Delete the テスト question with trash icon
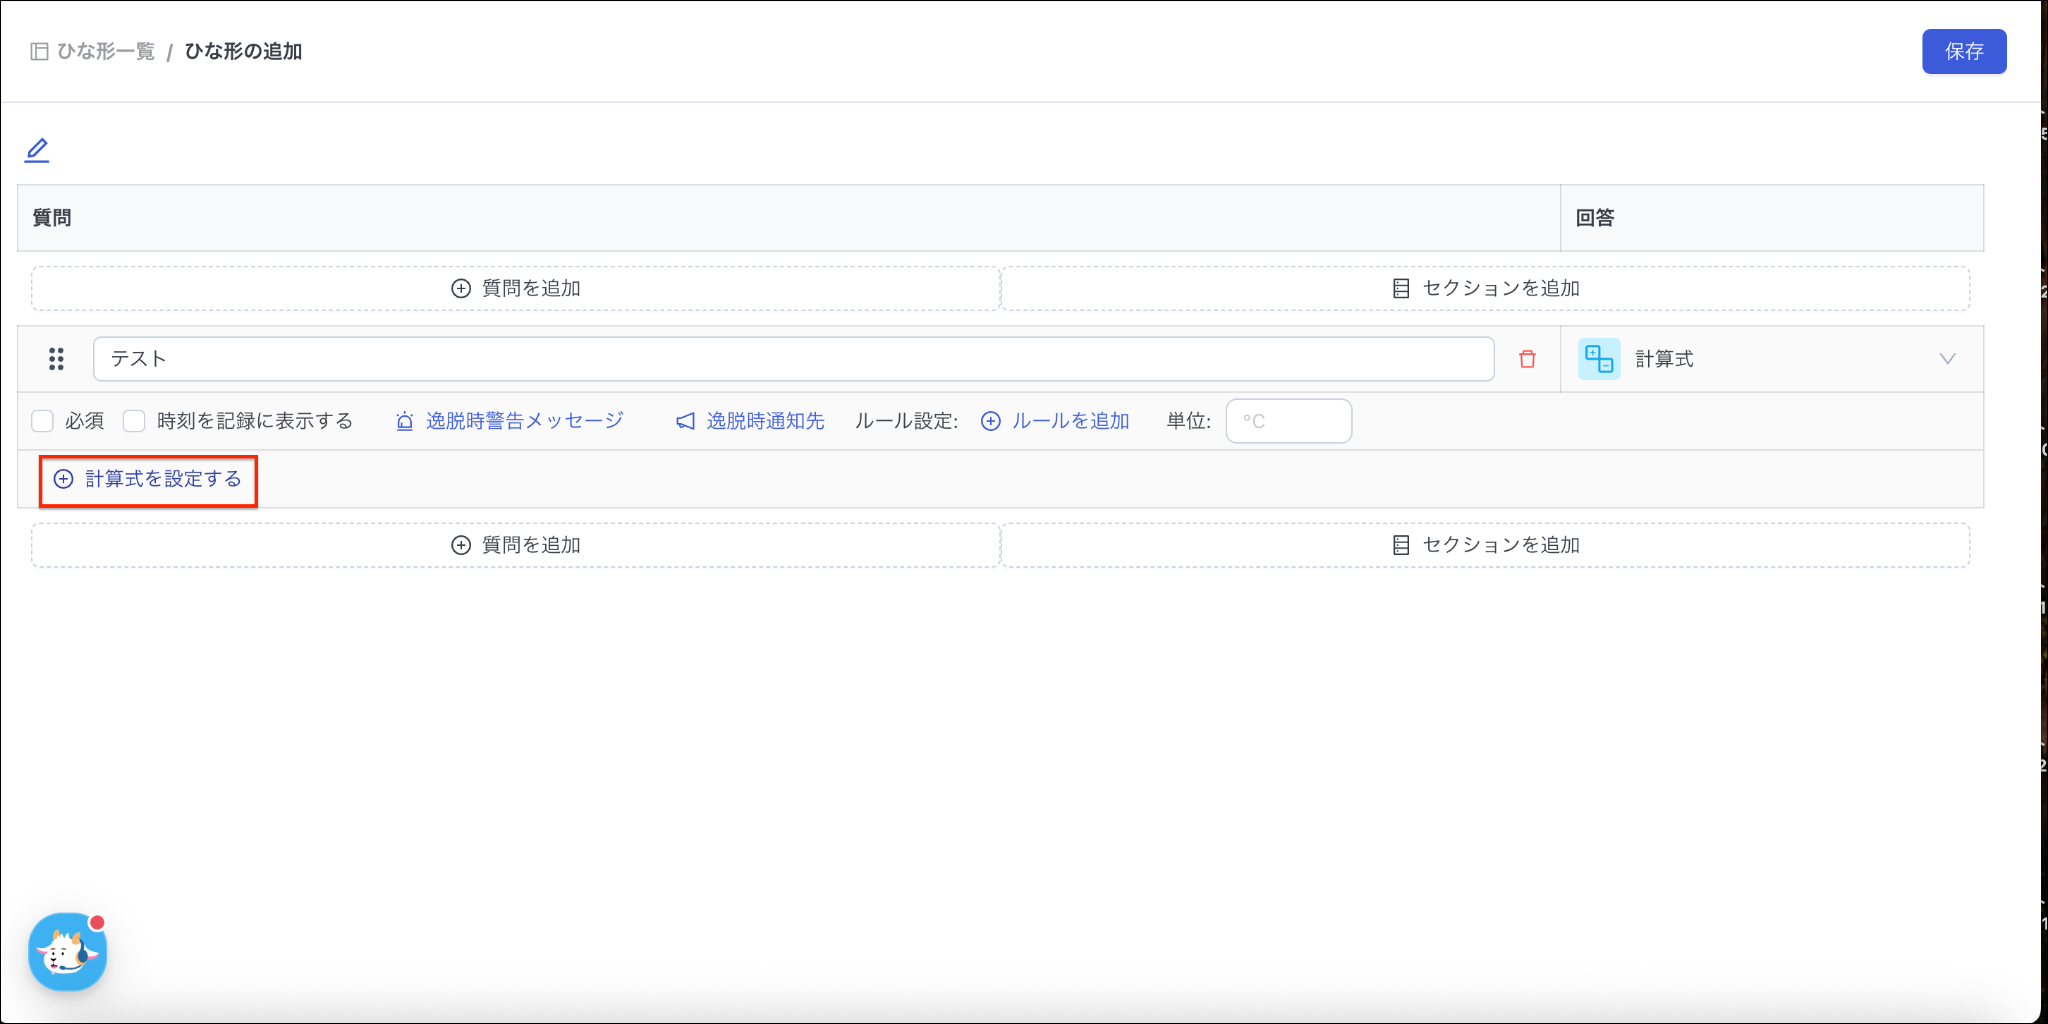Viewport: 2048px width, 1024px height. tap(1527, 359)
